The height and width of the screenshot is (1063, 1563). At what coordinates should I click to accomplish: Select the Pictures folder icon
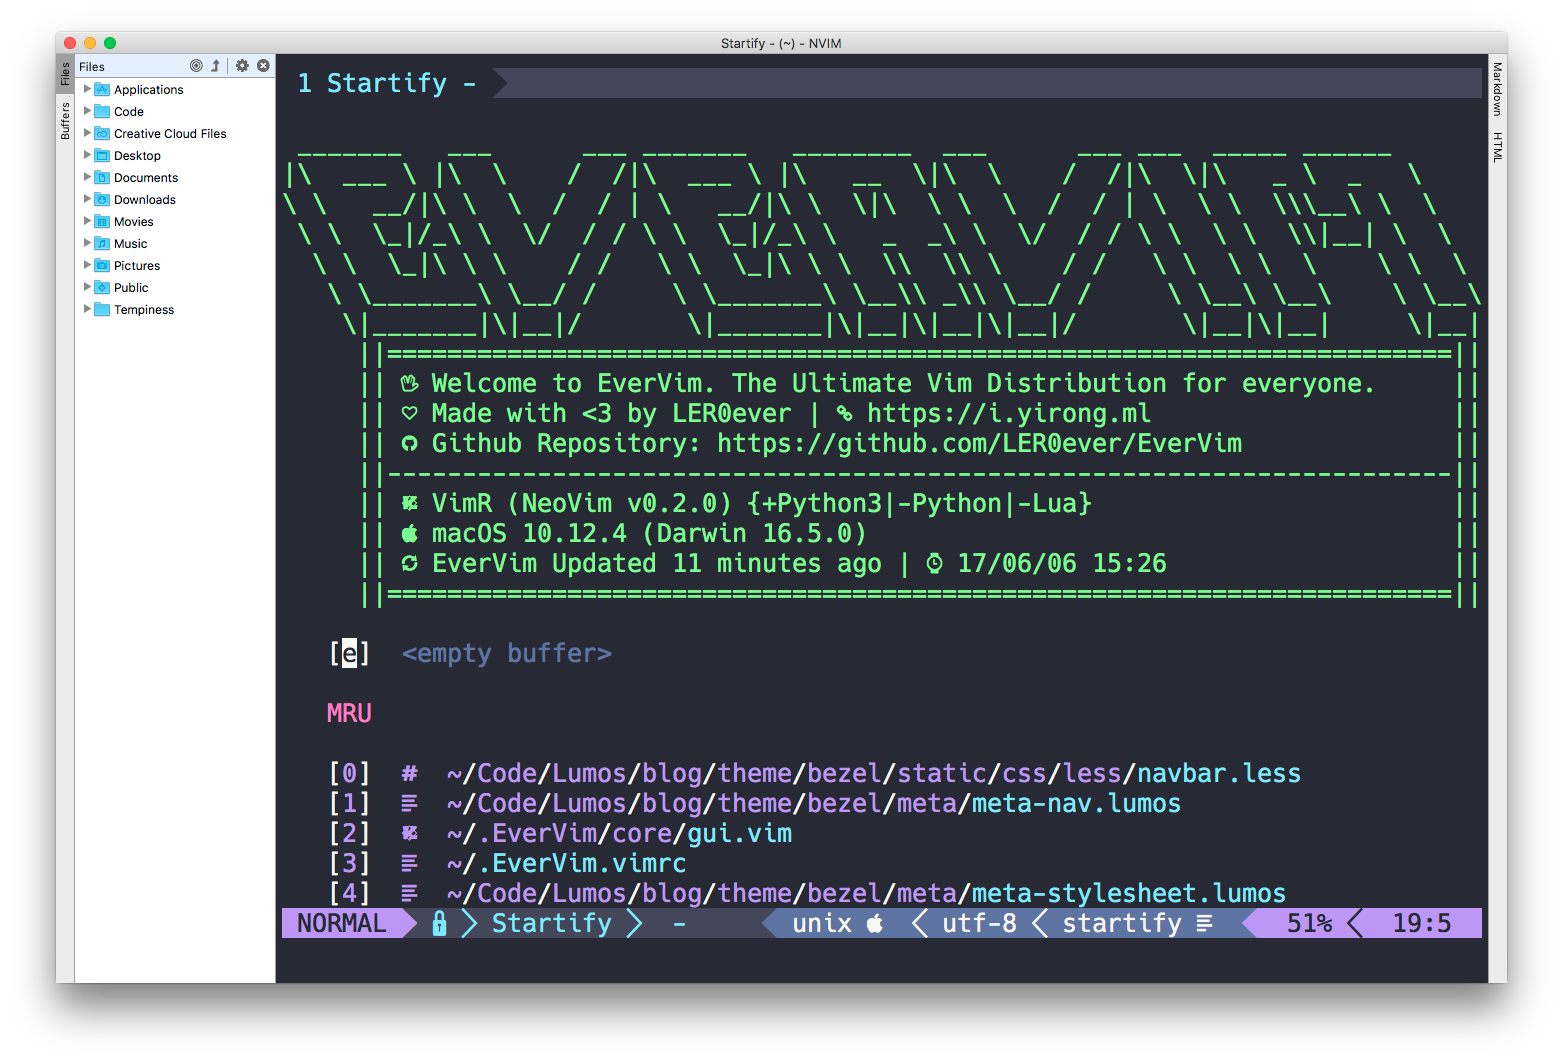tap(102, 266)
